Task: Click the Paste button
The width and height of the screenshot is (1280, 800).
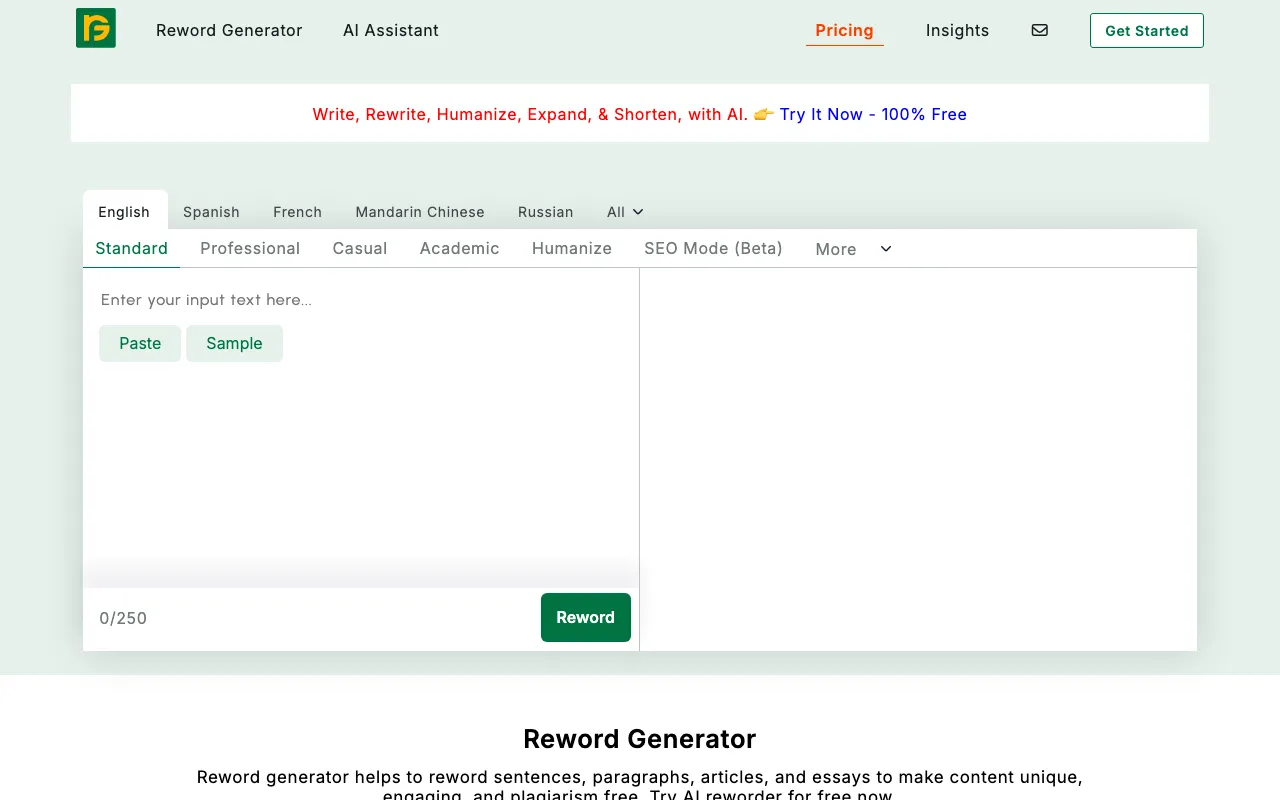Action: (140, 343)
